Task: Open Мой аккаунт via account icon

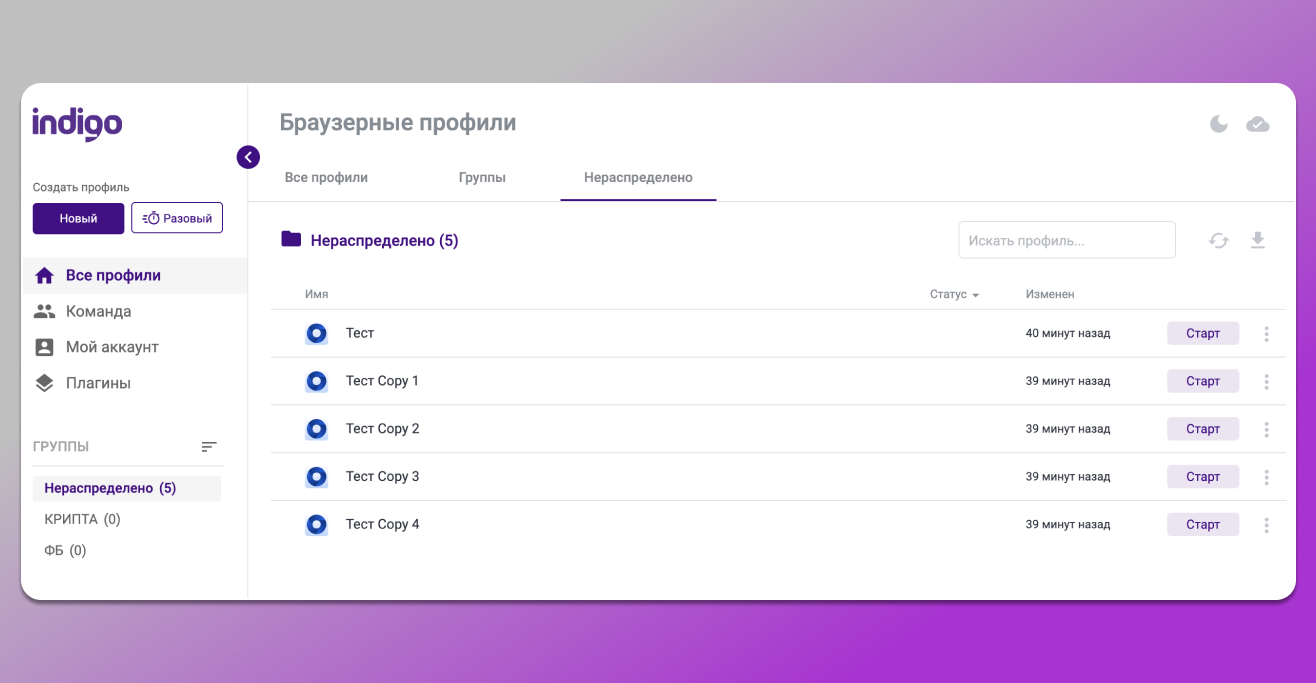Action: [45, 347]
